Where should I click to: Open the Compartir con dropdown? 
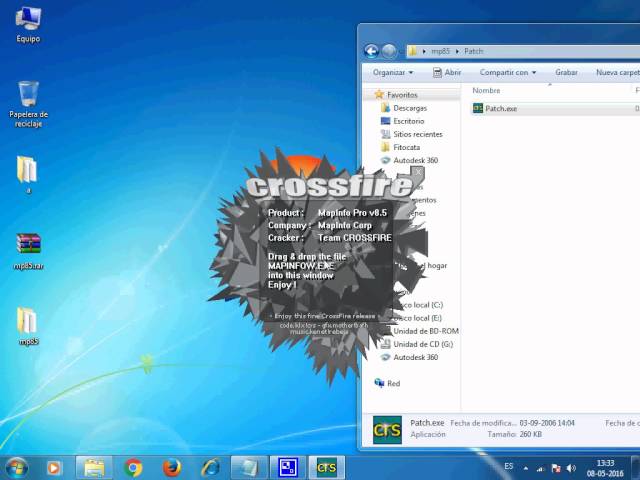click(508, 73)
